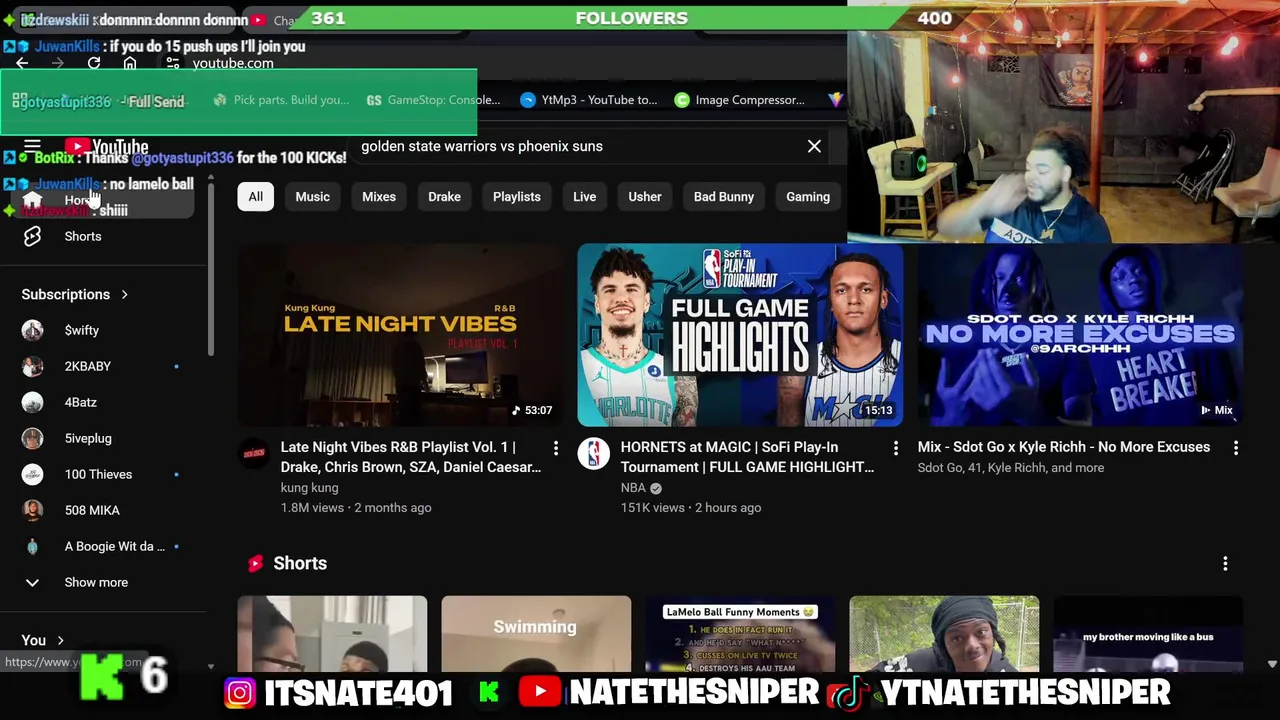Open Shorts shelf more options
This screenshot has height=720, width=1280.
click(x=1225, y=564)
